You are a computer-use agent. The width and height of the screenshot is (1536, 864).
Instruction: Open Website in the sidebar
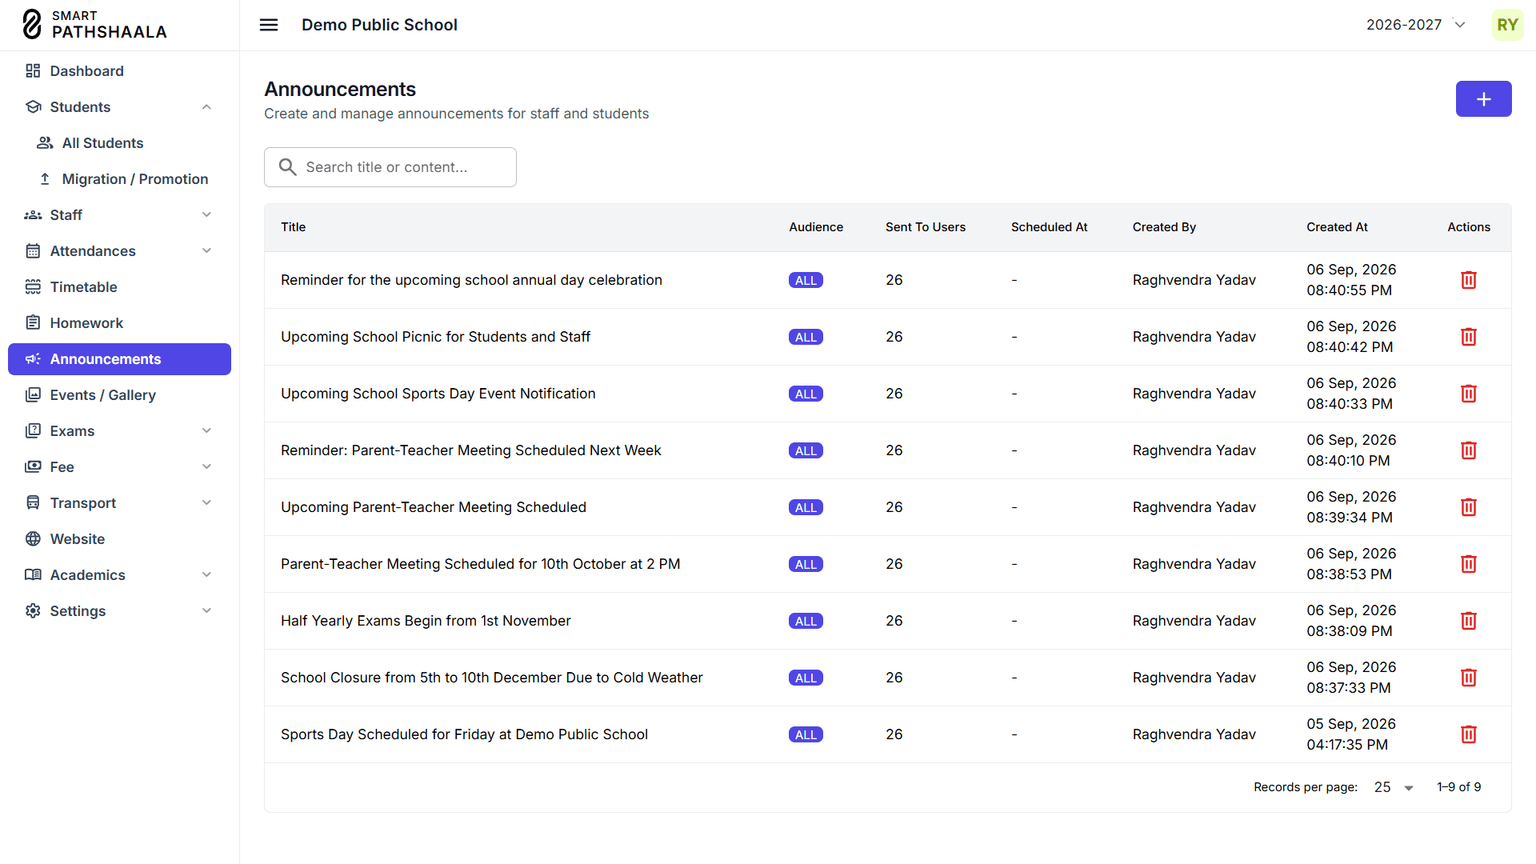(120, 539)
